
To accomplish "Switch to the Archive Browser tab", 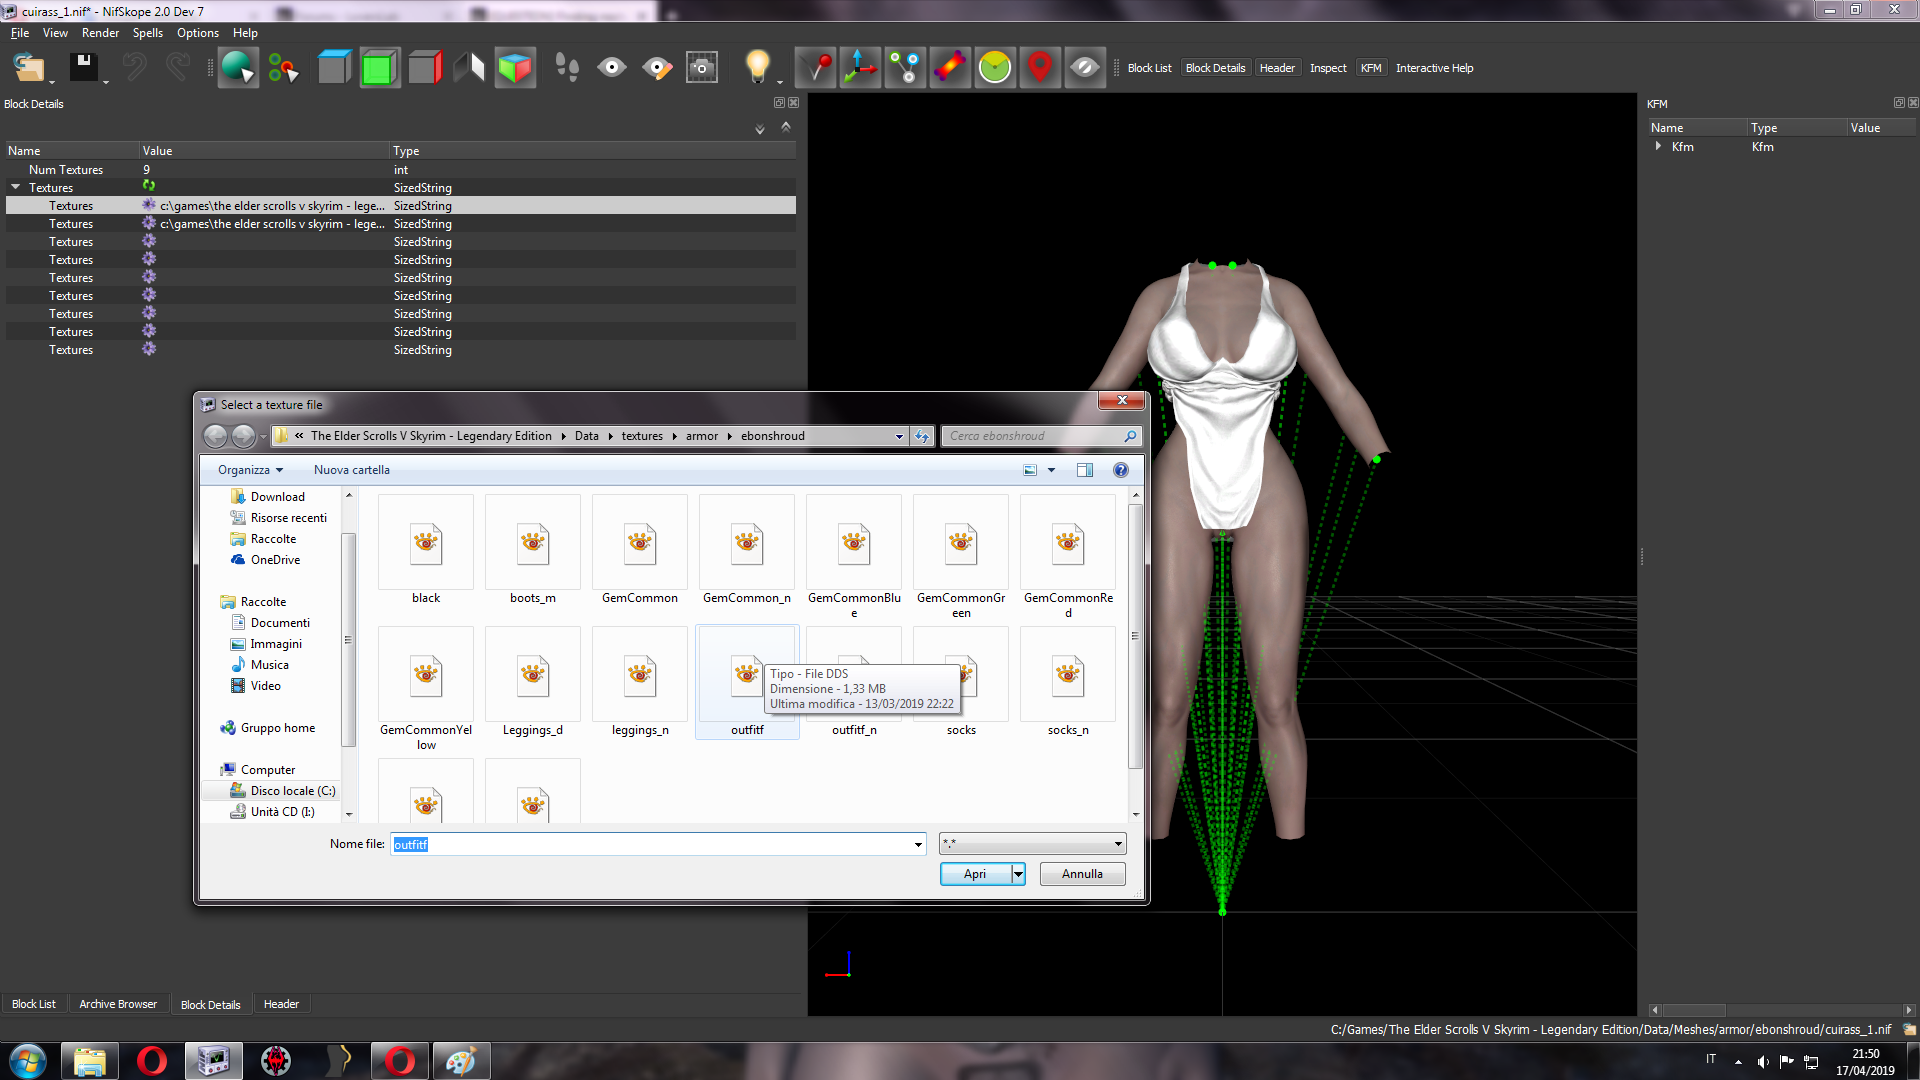I will coord(118,1004).
